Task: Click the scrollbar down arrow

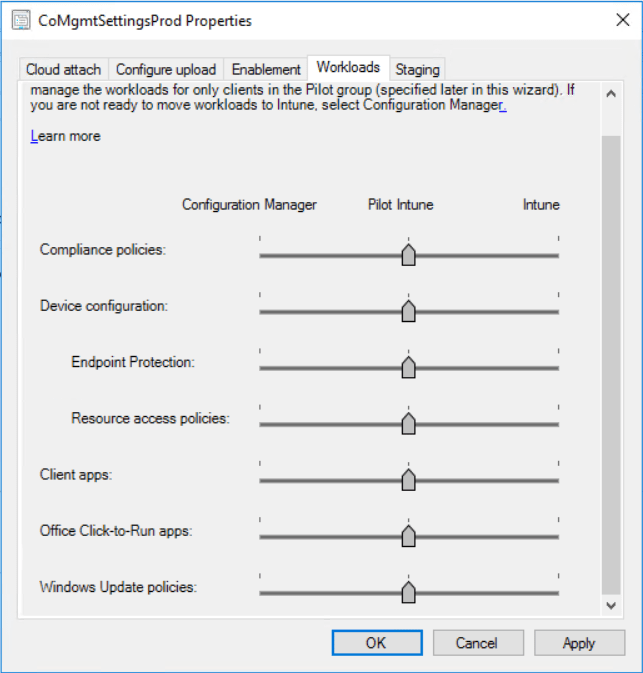Action: pos(611,606)
